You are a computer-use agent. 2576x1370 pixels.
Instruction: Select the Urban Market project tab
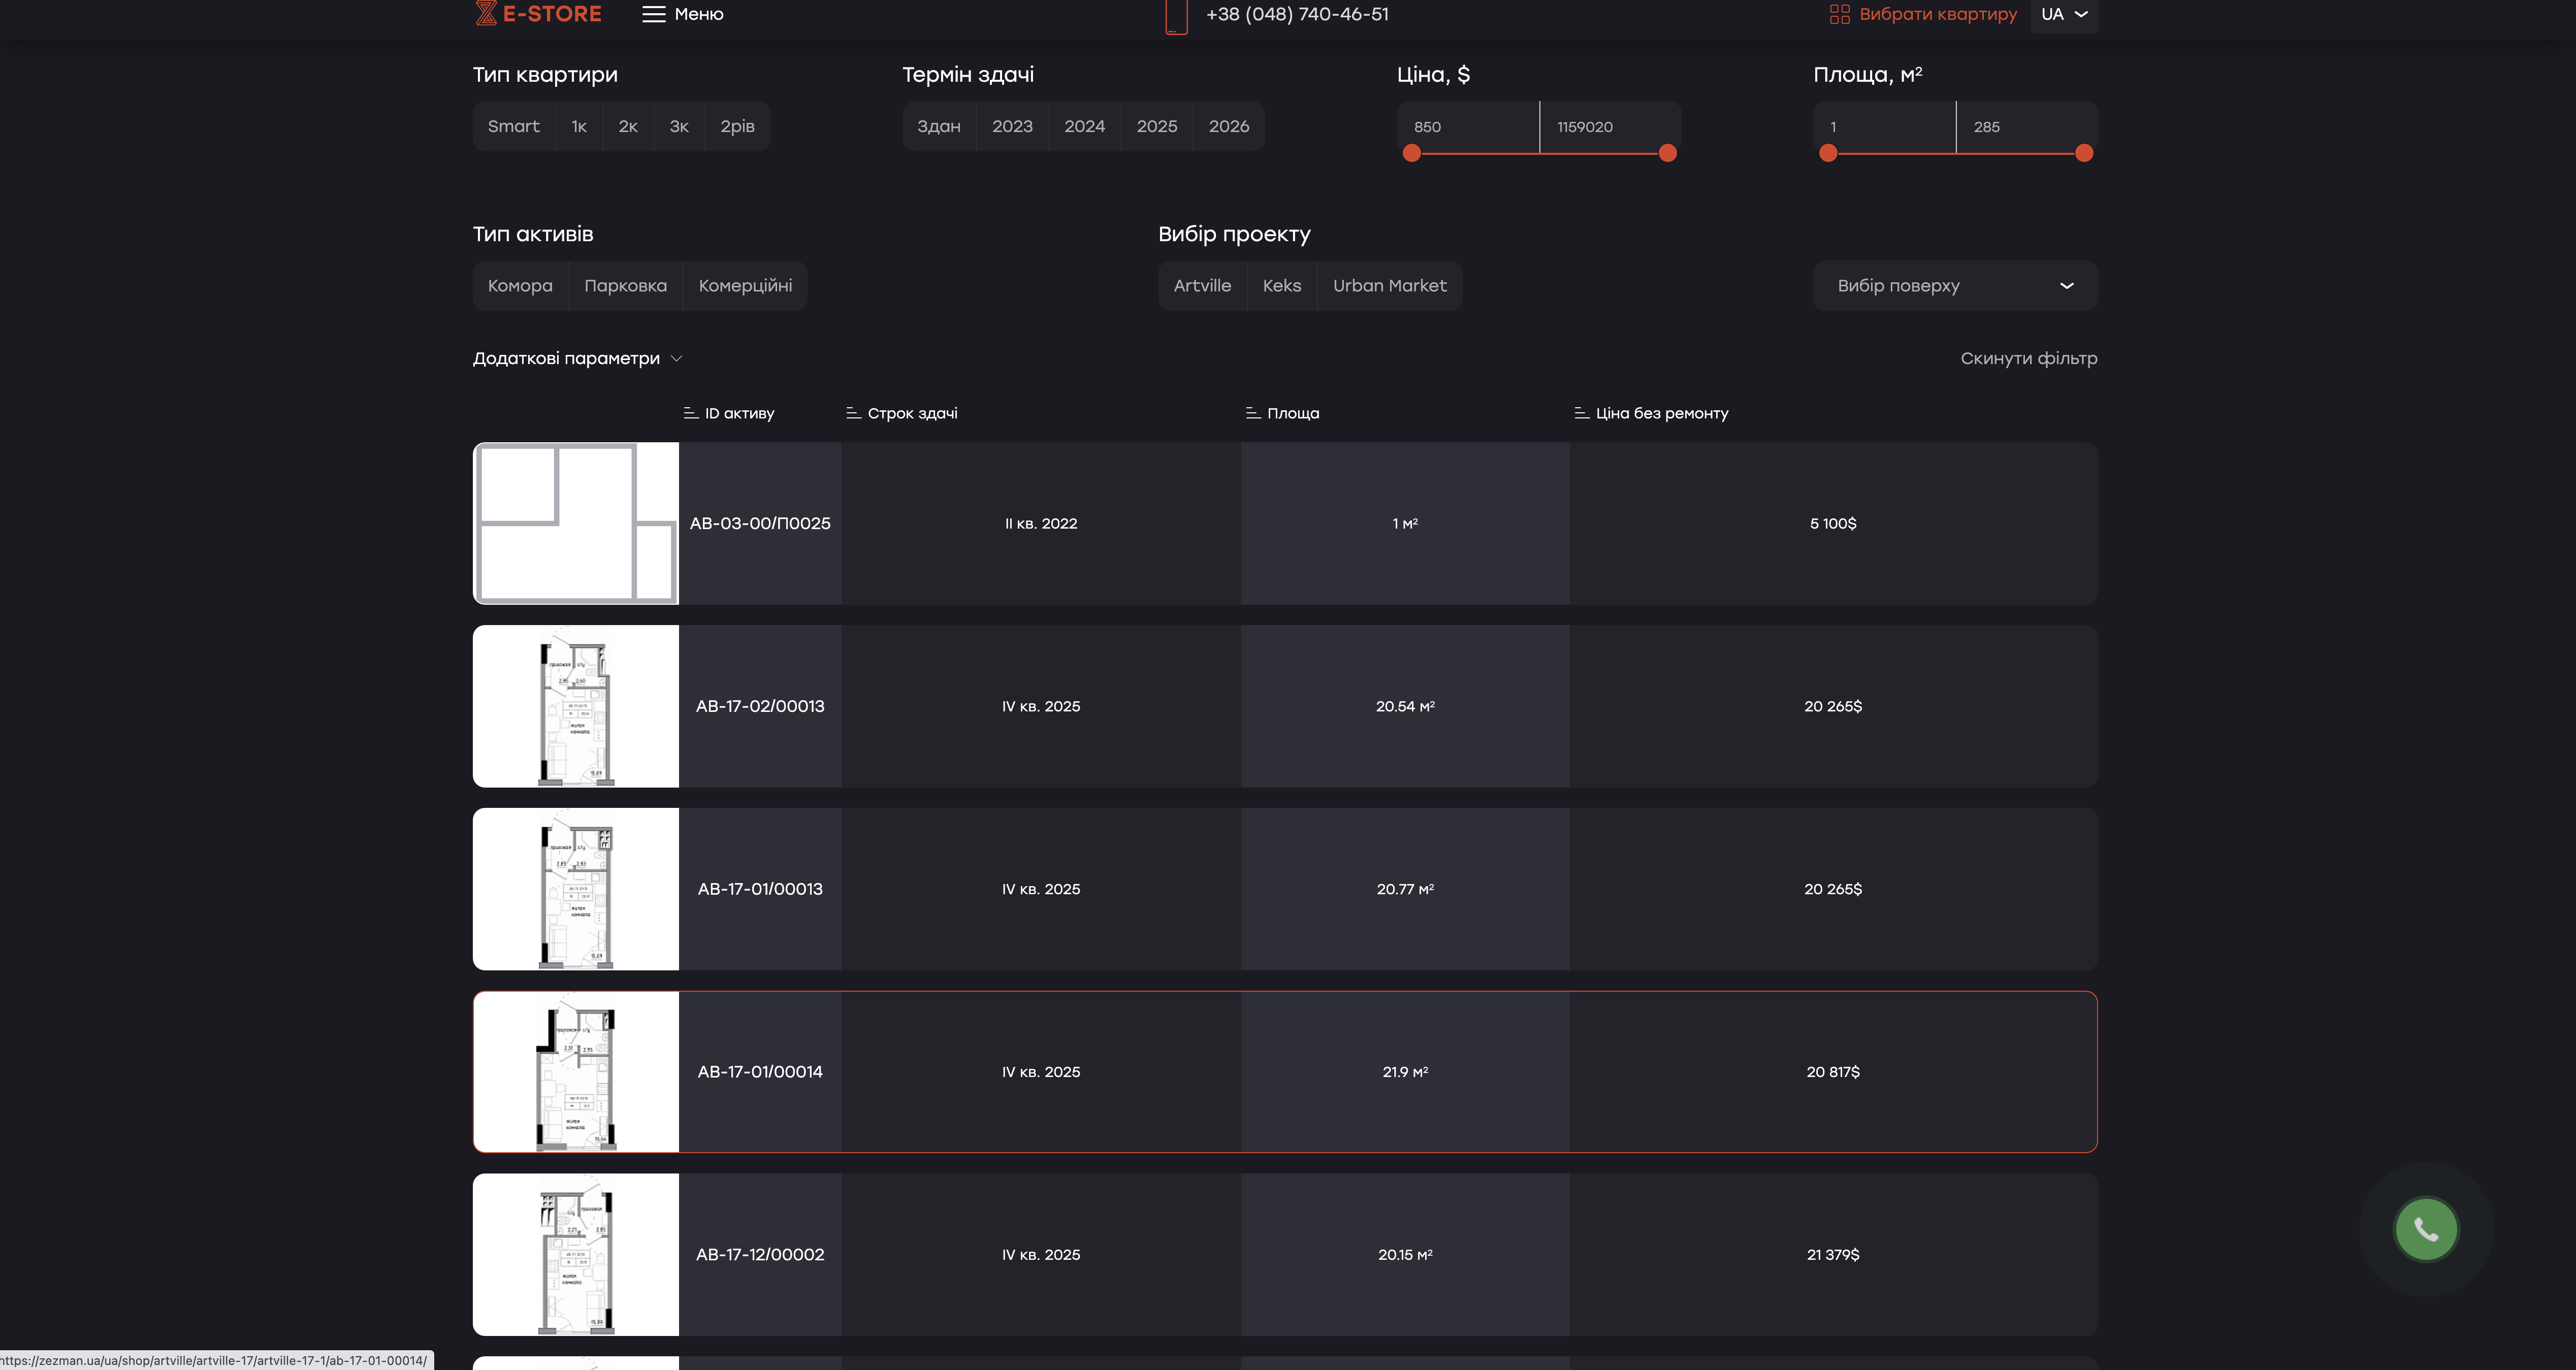(x=1389, y=286)
